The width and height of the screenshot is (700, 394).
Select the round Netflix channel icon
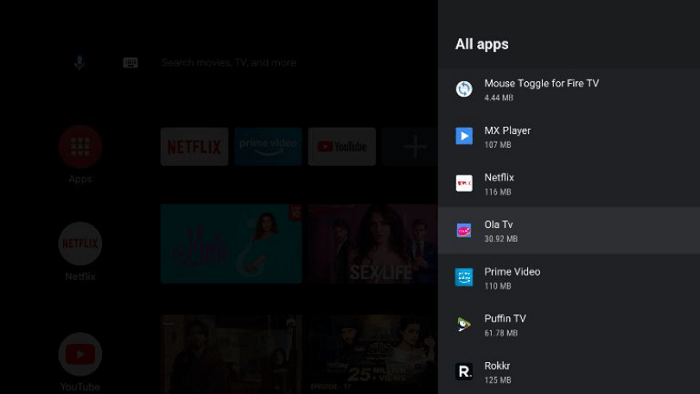coord(80,244)
